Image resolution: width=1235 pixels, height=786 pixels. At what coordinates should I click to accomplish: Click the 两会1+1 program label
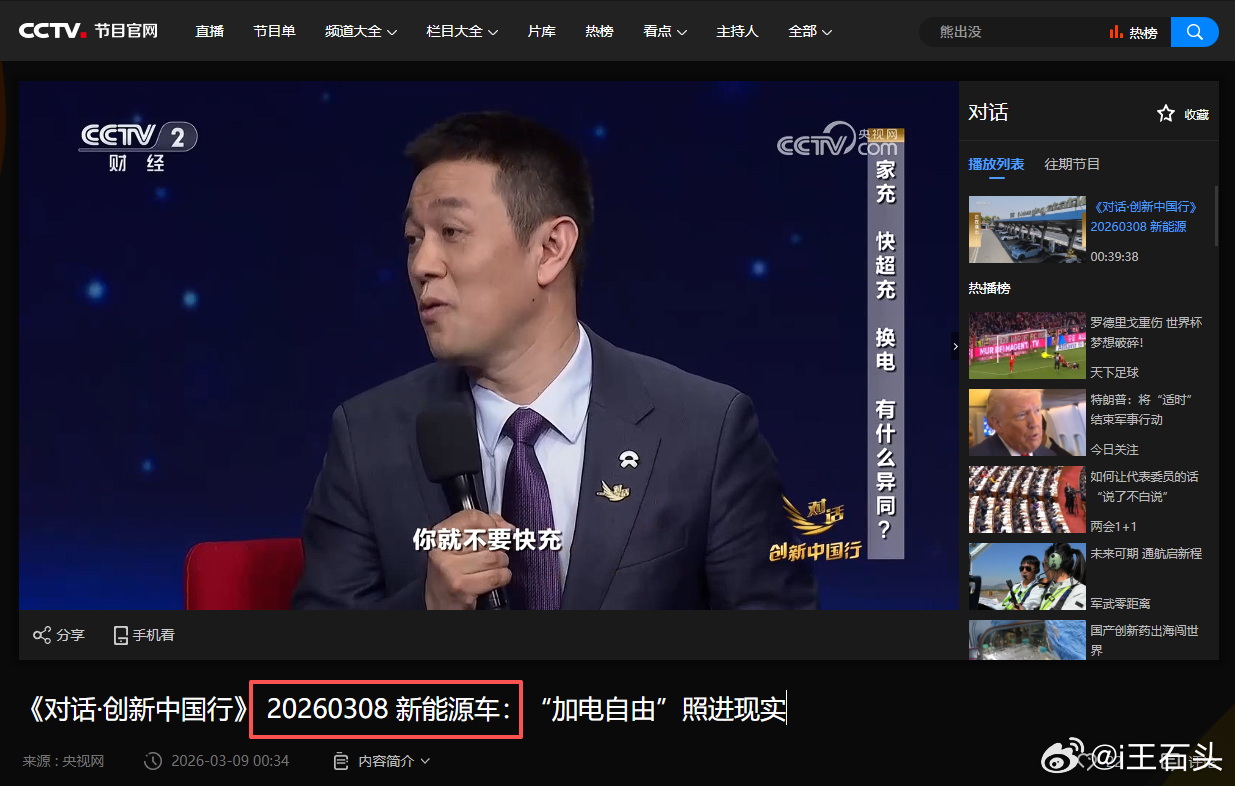coord(1113,526)
